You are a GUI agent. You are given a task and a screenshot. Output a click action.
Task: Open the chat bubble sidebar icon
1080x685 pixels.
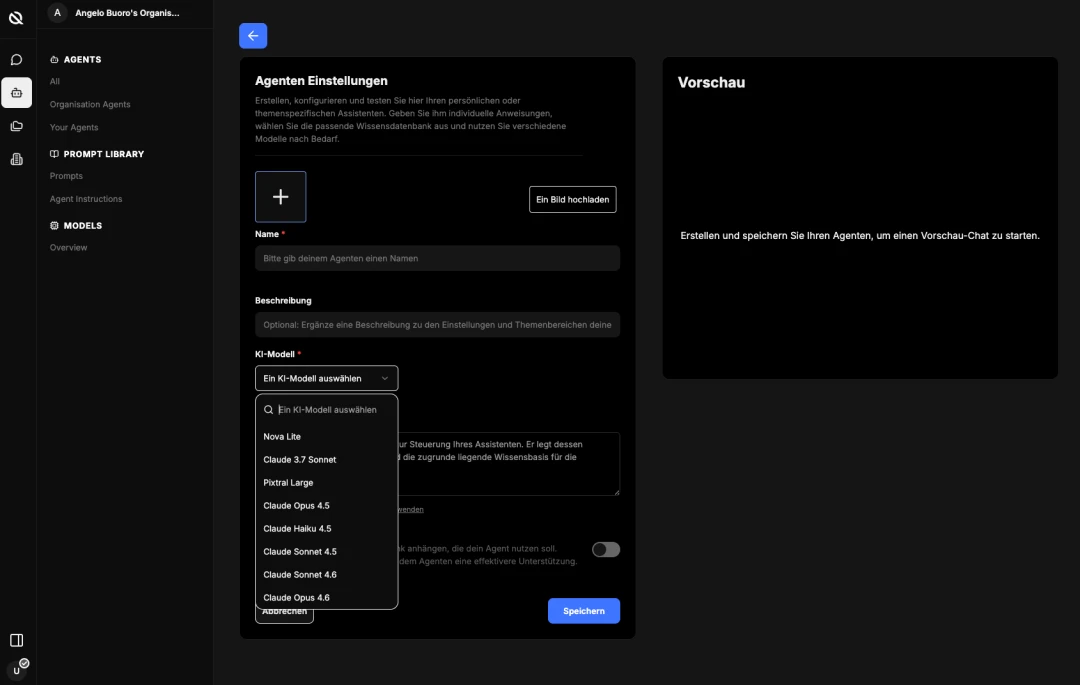[x=17, y=60]
